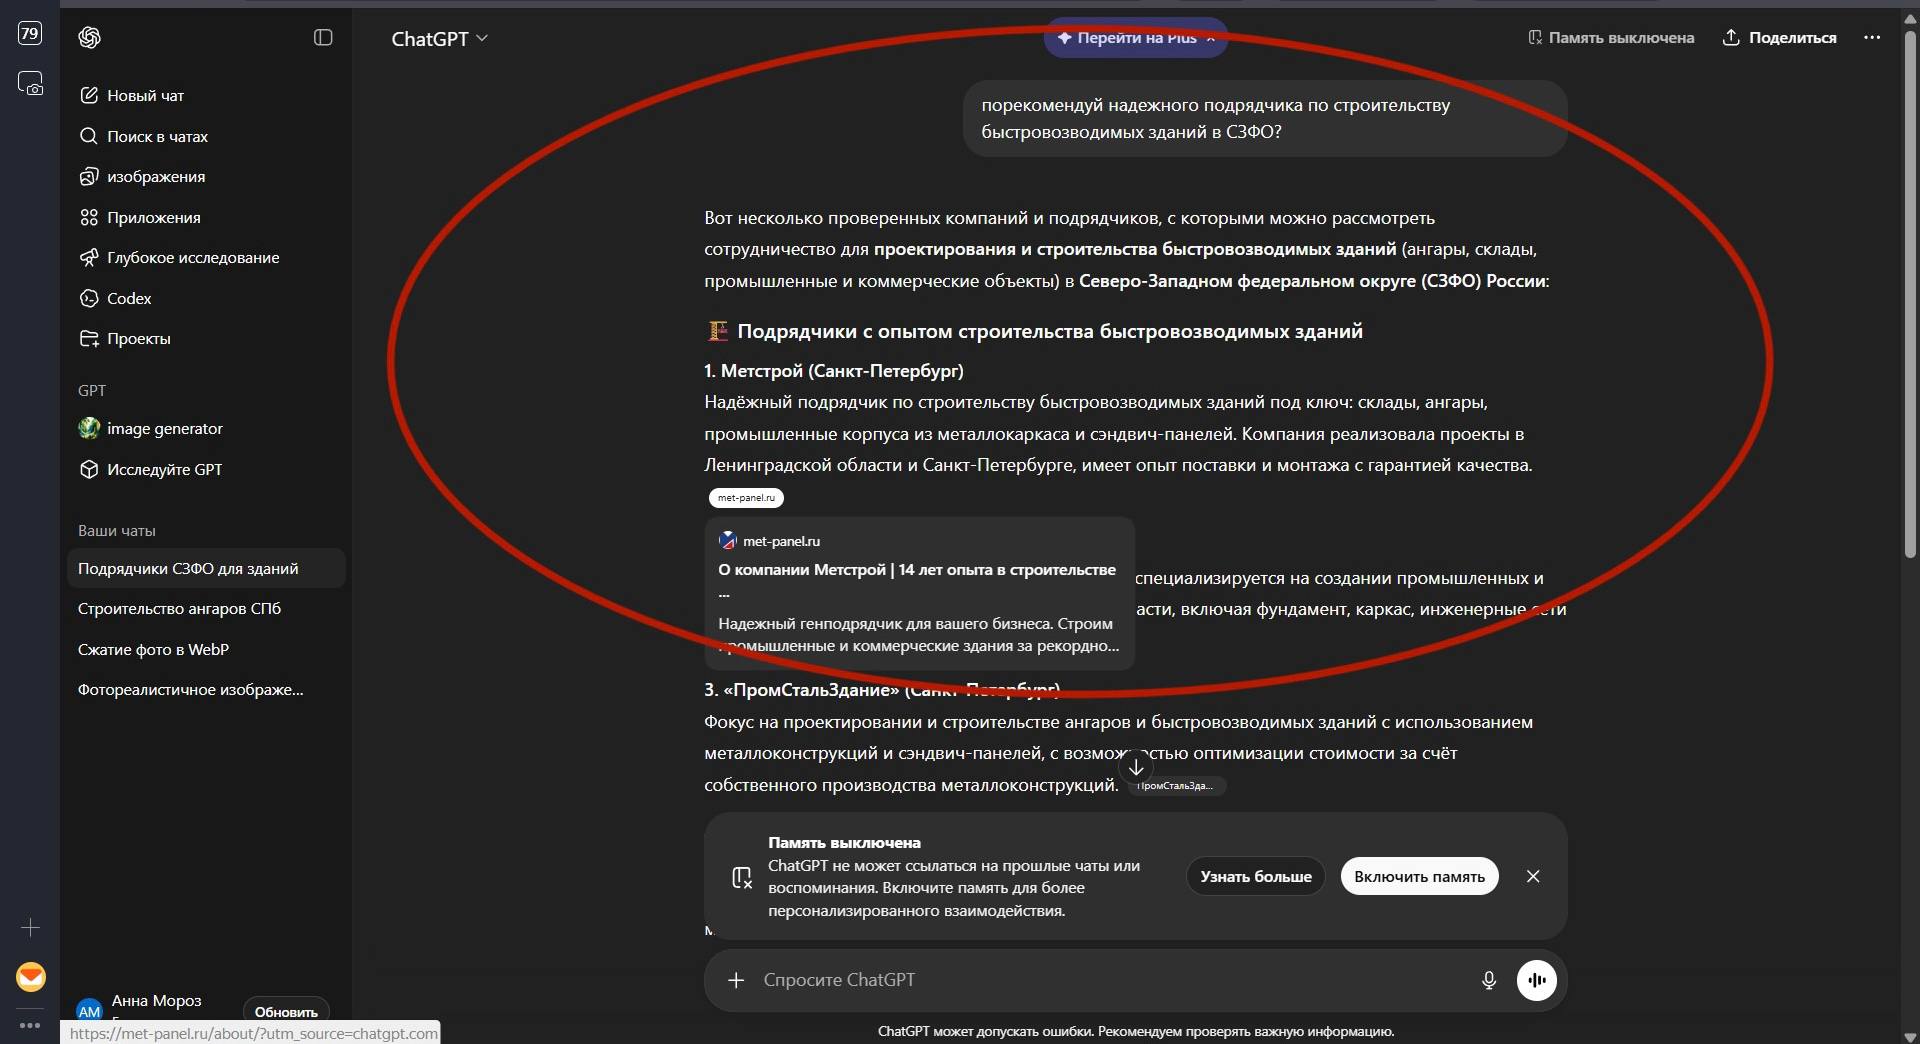Screen dimensions: 1920x1044
Task: Dismiss the memory notification with X
Action: (1533, 876)
